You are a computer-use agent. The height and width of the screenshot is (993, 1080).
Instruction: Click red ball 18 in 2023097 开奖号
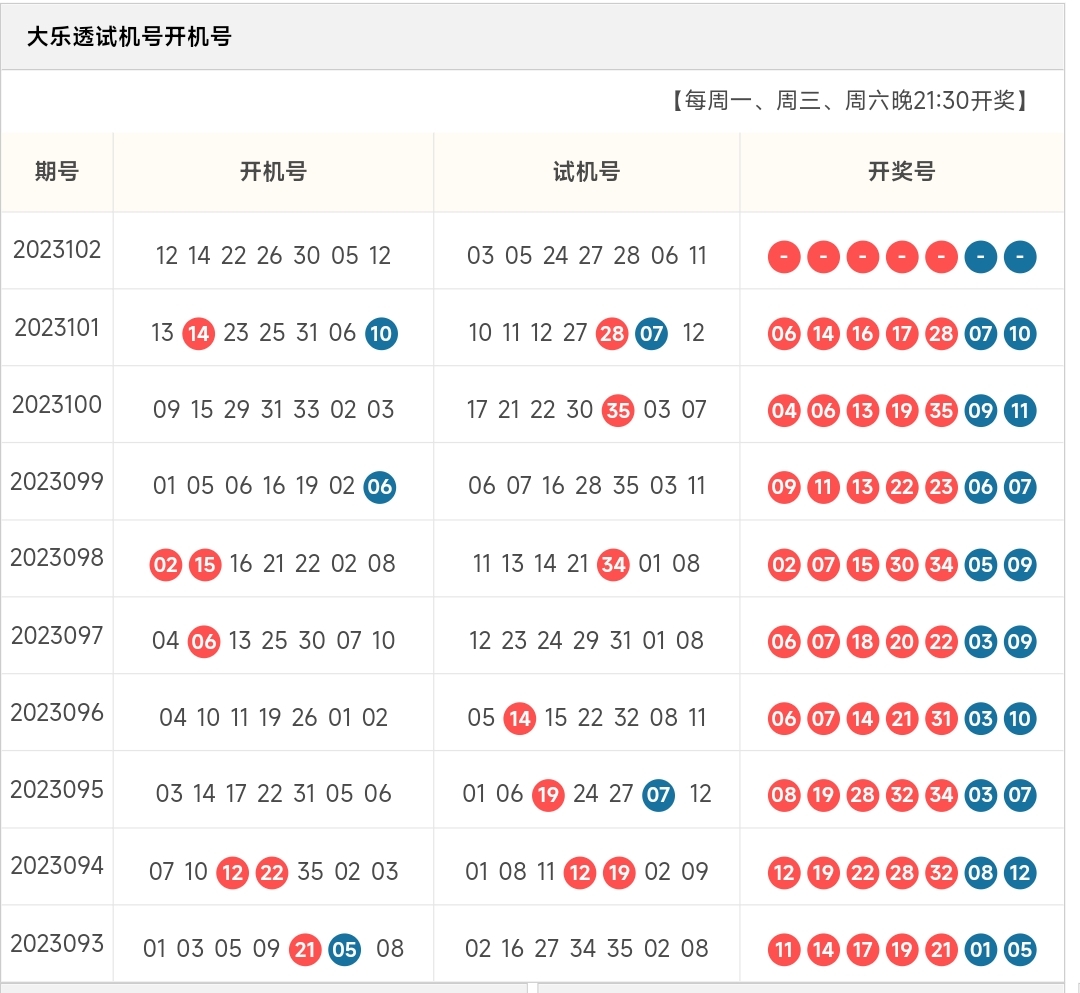(862, 642)
